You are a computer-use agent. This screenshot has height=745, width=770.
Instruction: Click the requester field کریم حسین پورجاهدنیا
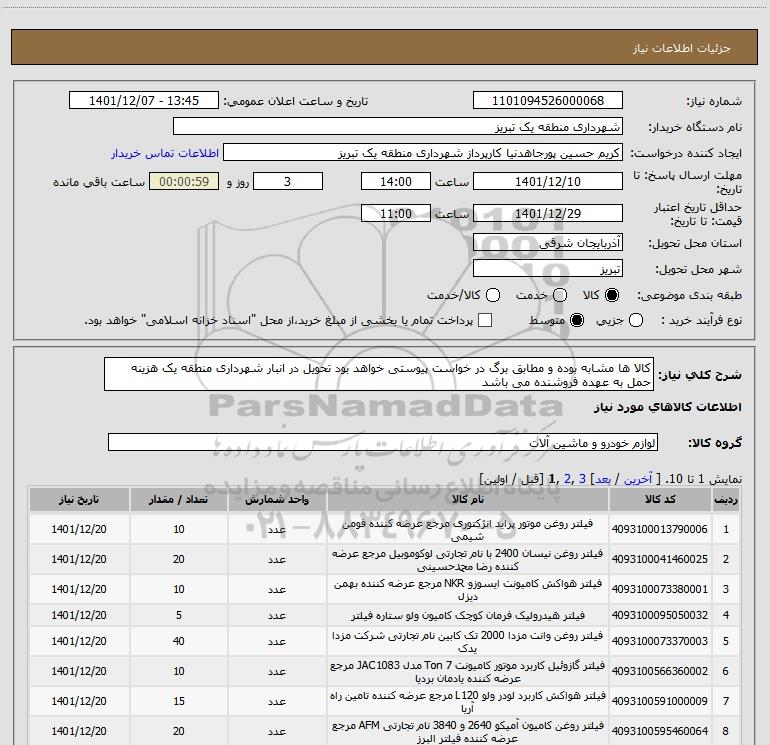423,153
